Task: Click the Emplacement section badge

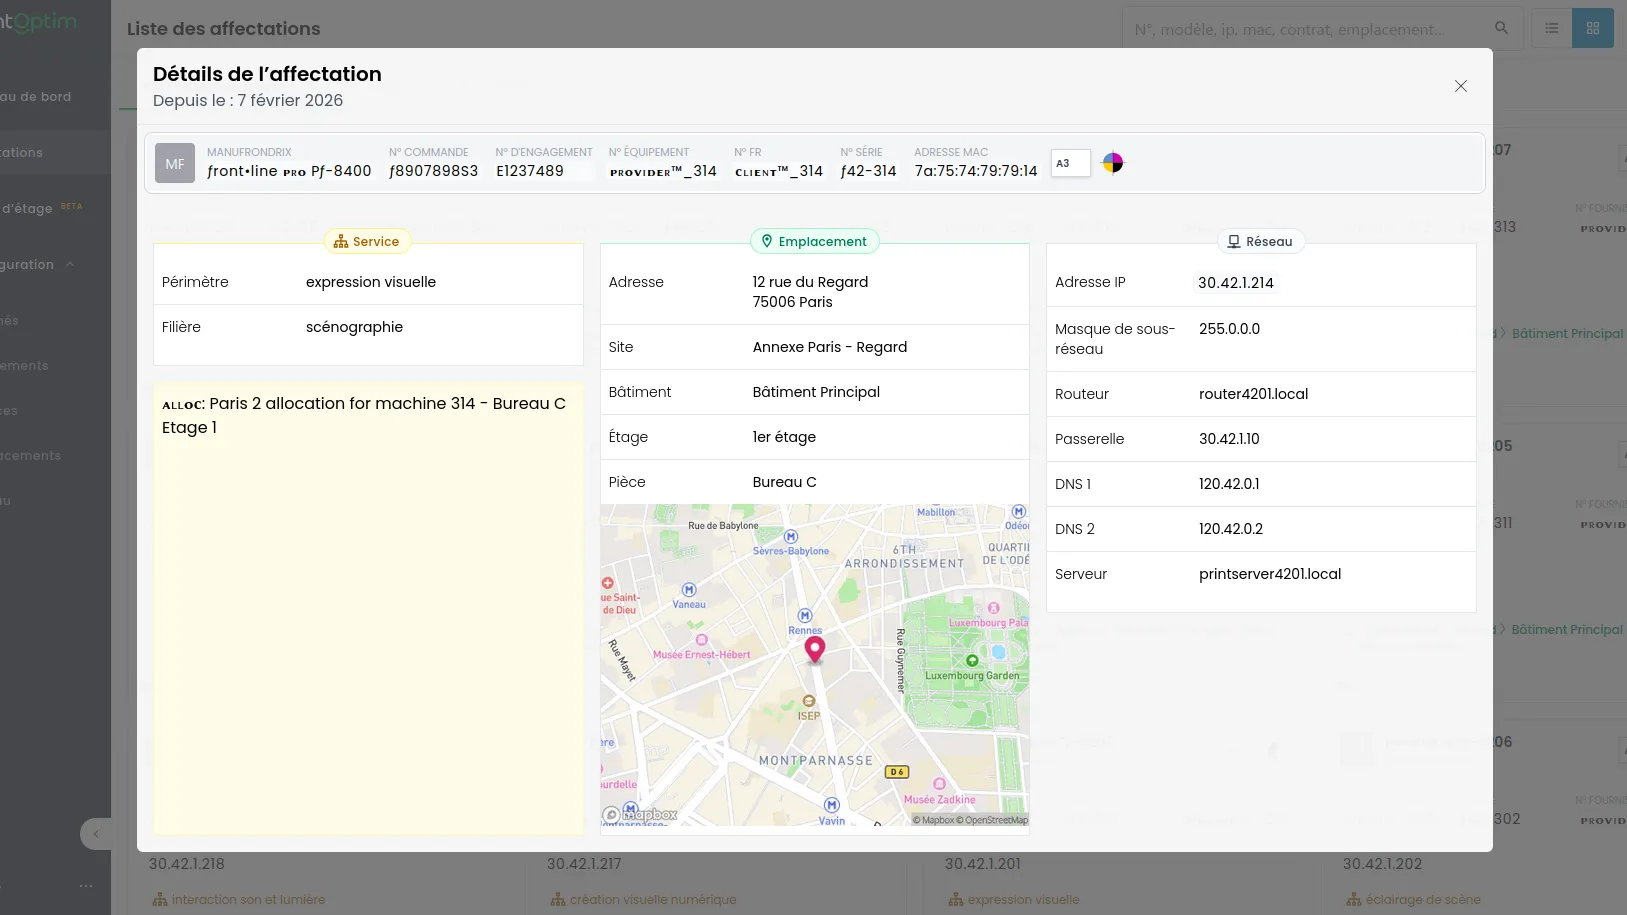Action: point(814,242)
